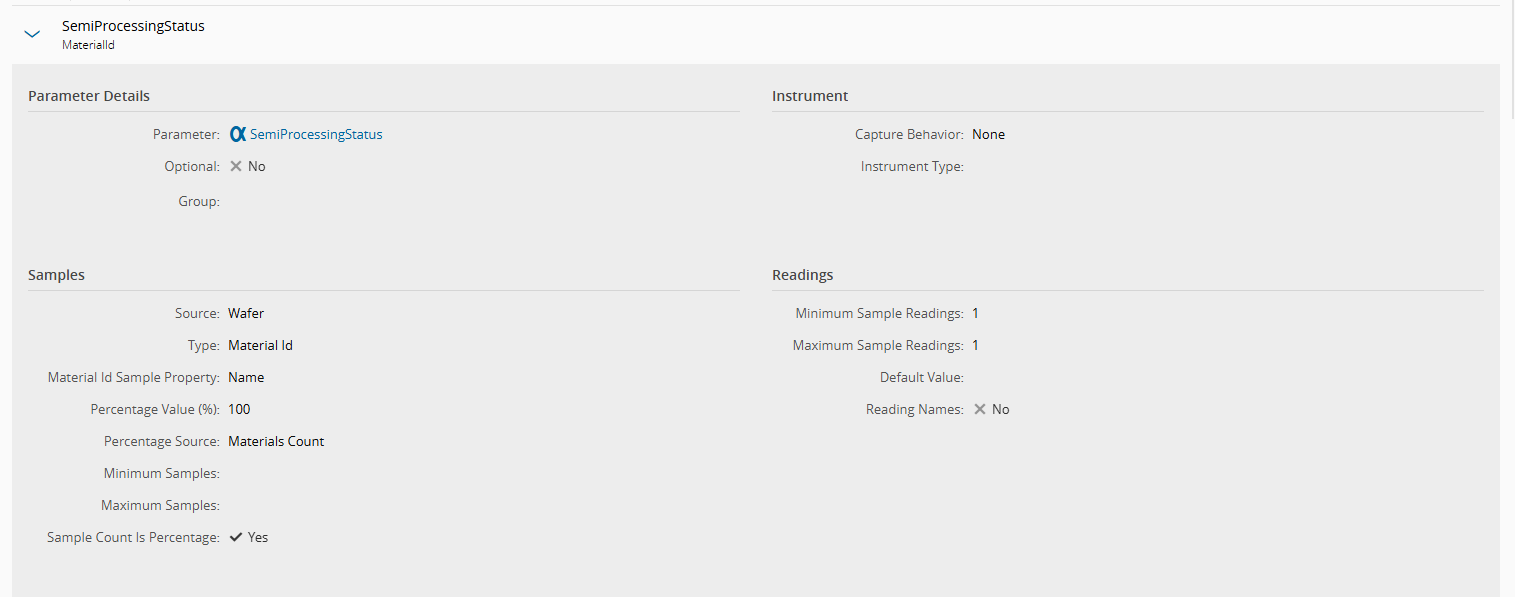This screenshot has width=1515, height=597.
Task: Click the Source value Wafer
Action: [246, 313]
